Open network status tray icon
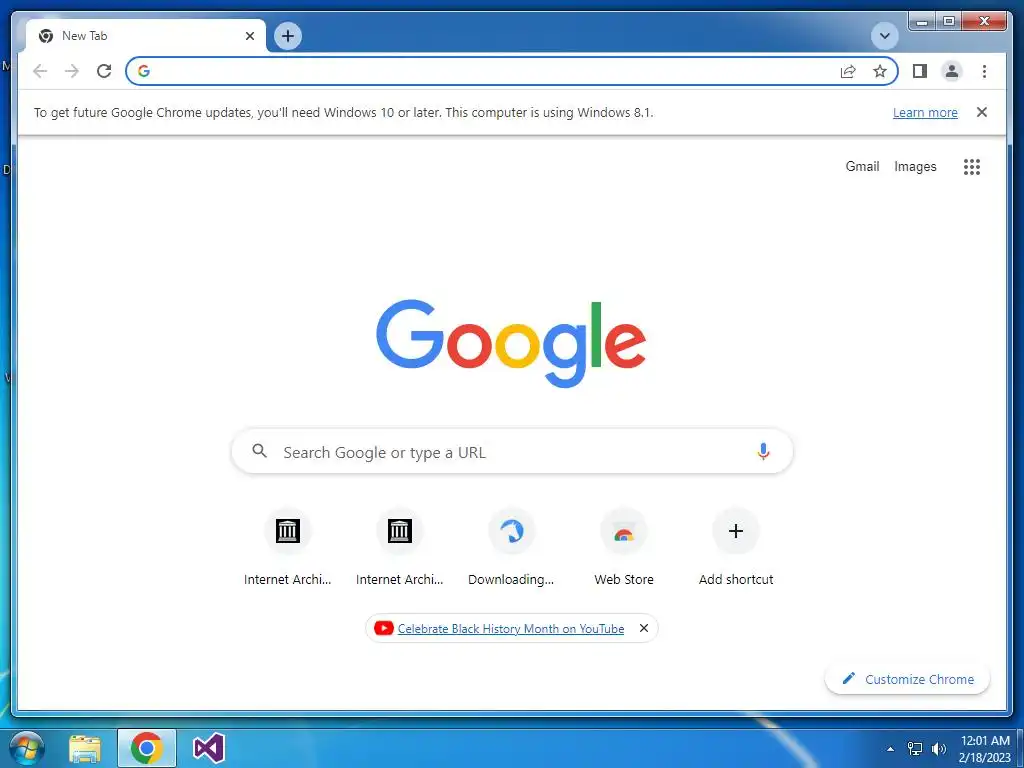Image resolution: width=1024 pixels, height=768 pixels. click(915, 749)
